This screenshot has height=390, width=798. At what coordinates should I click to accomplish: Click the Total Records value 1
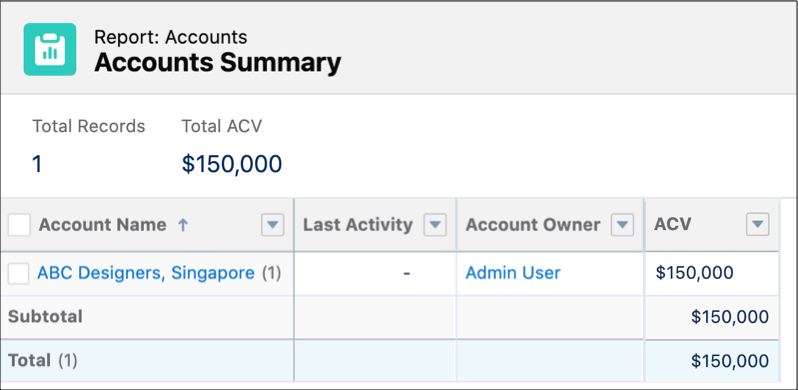pos(37,164)
